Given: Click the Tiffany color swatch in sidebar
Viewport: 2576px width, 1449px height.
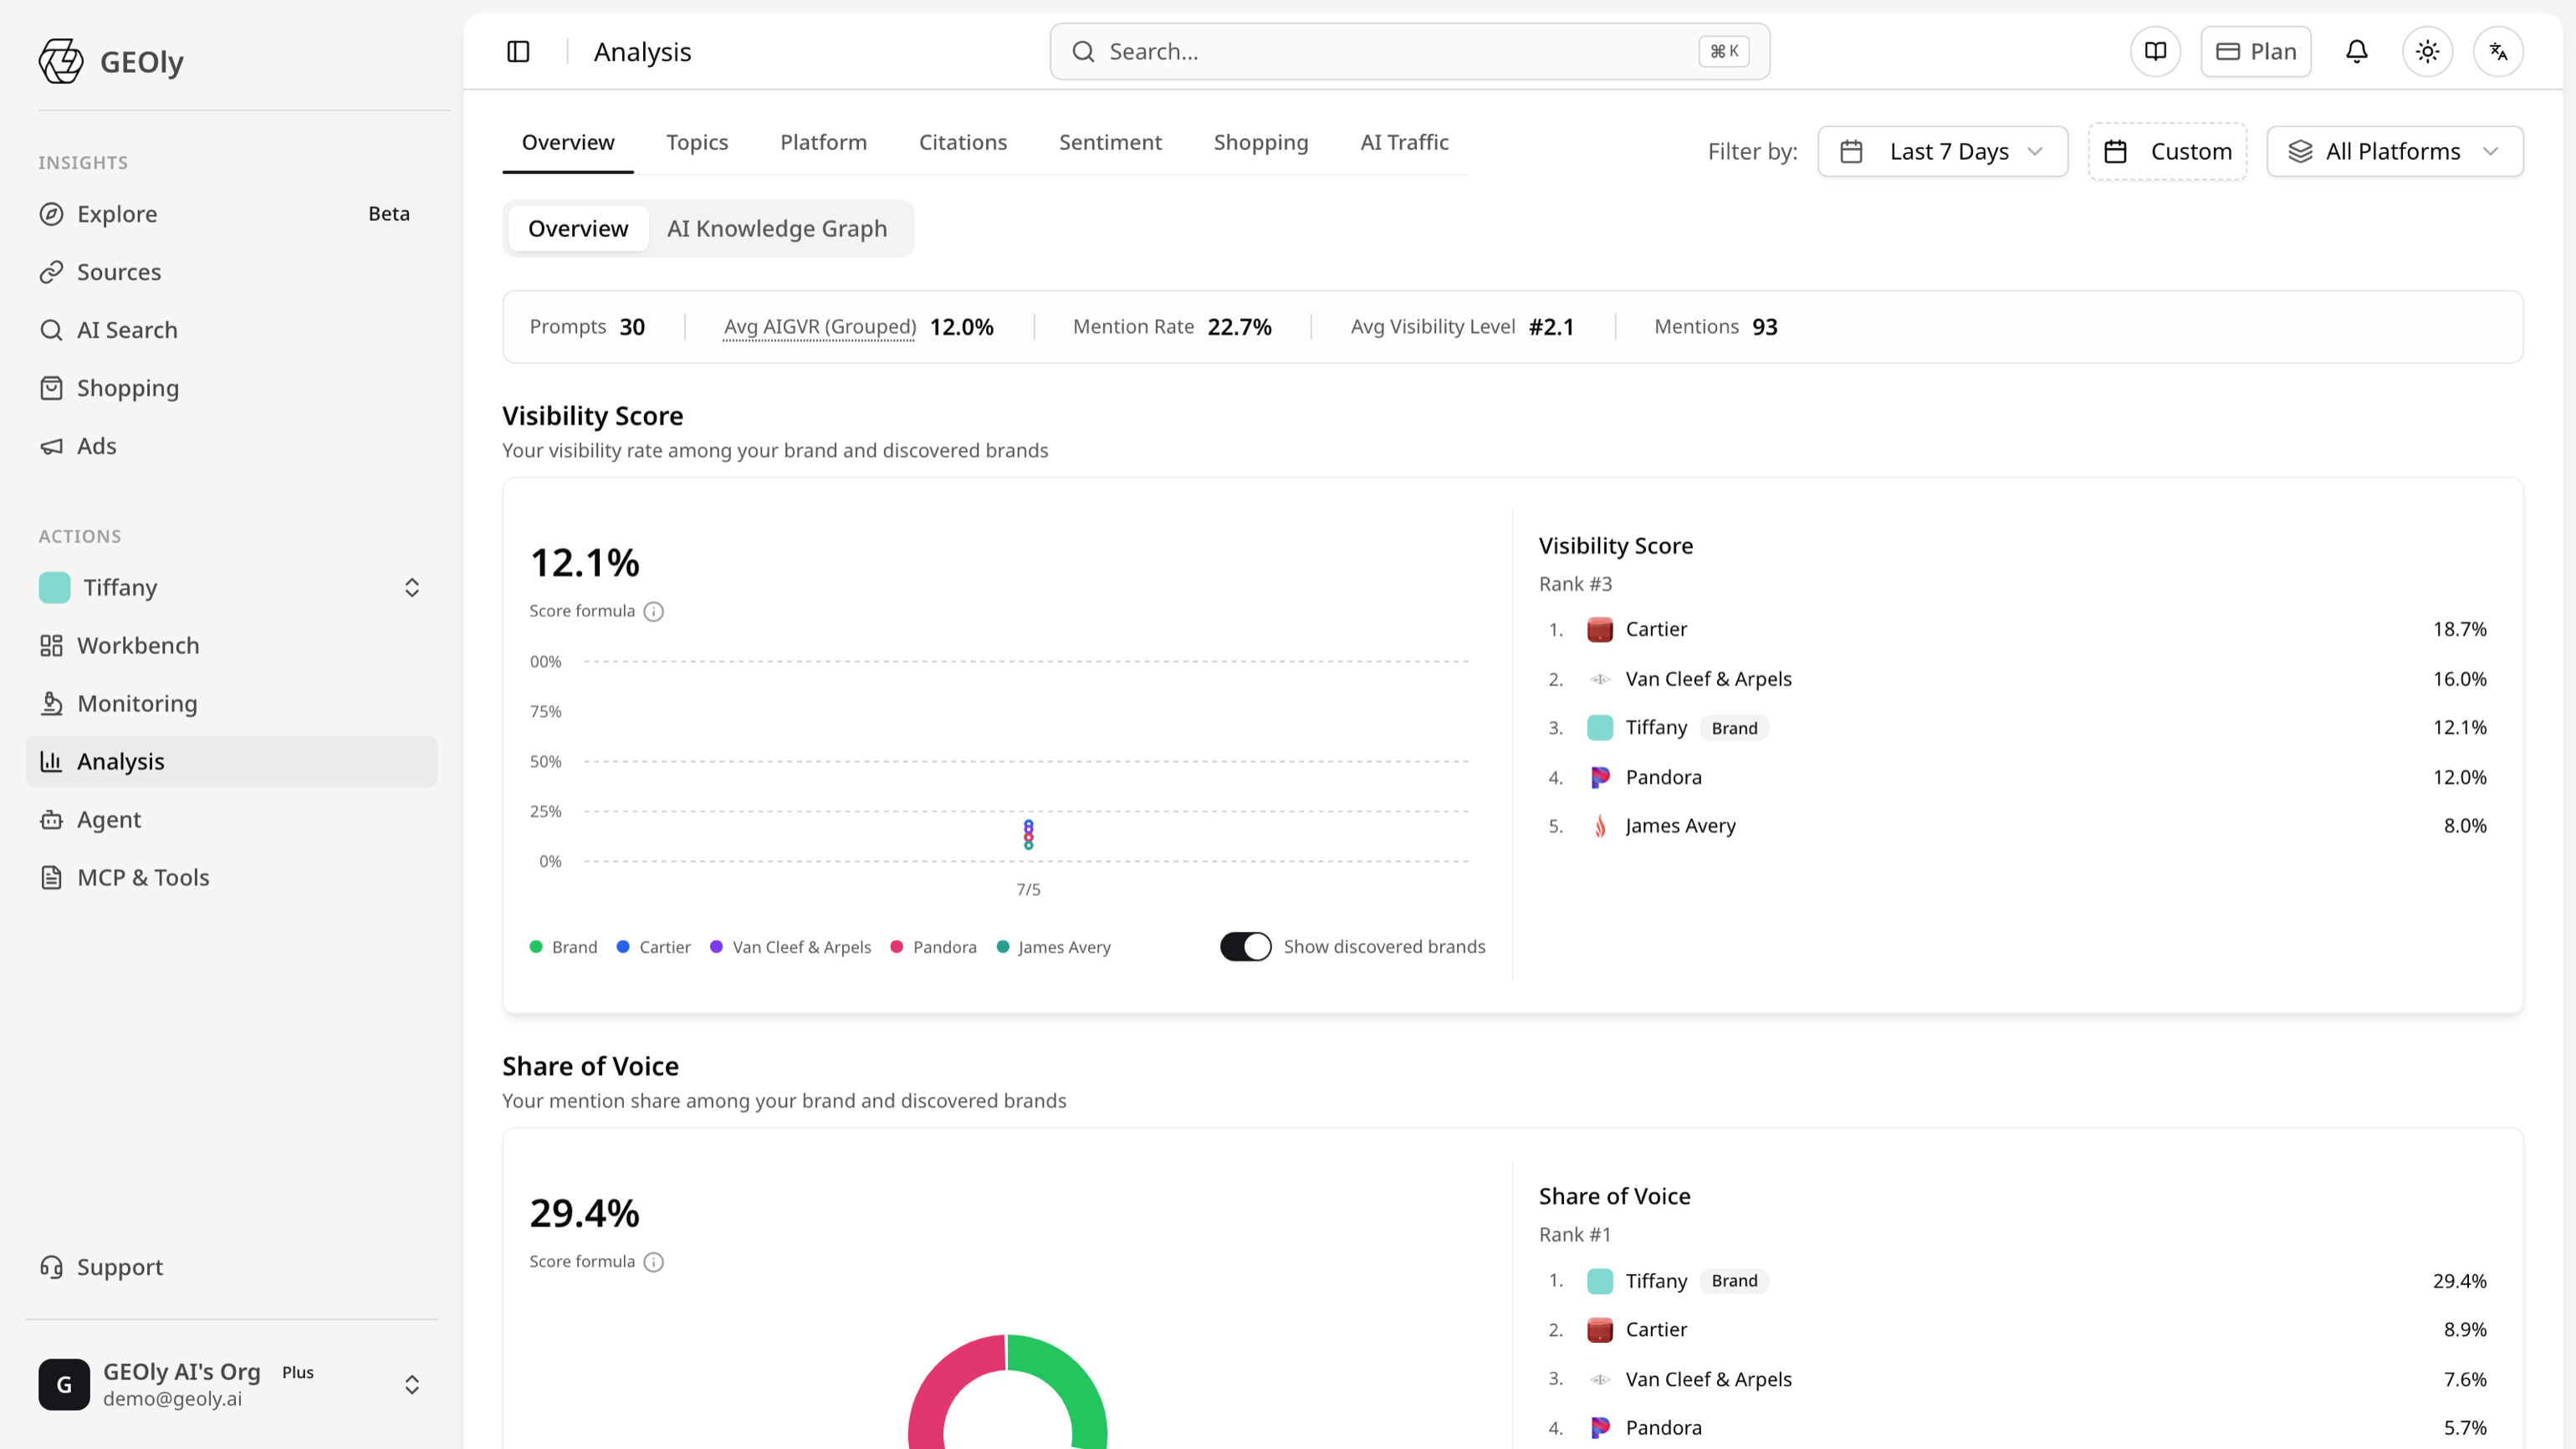Looking at the screenshot, I should (55, 588).
